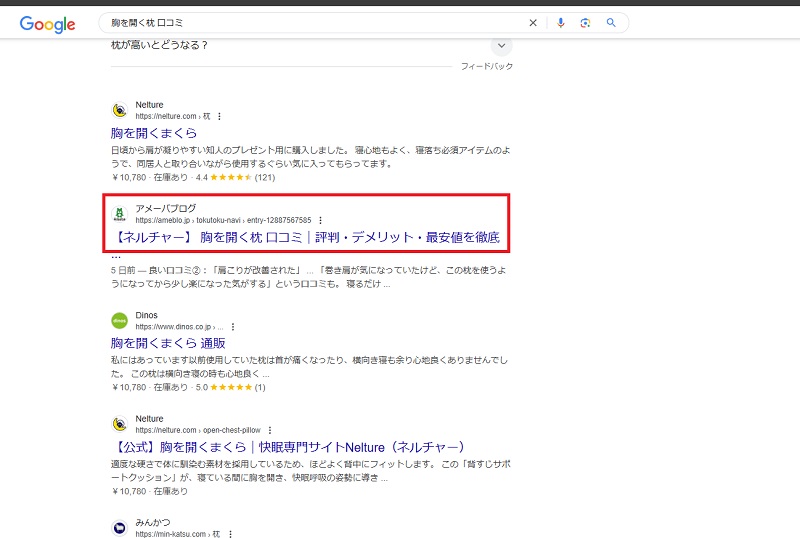Open the 胸を開くまくら result title
Image resolution: width=800 pixels, height=538 pixels.
[154, 133]
